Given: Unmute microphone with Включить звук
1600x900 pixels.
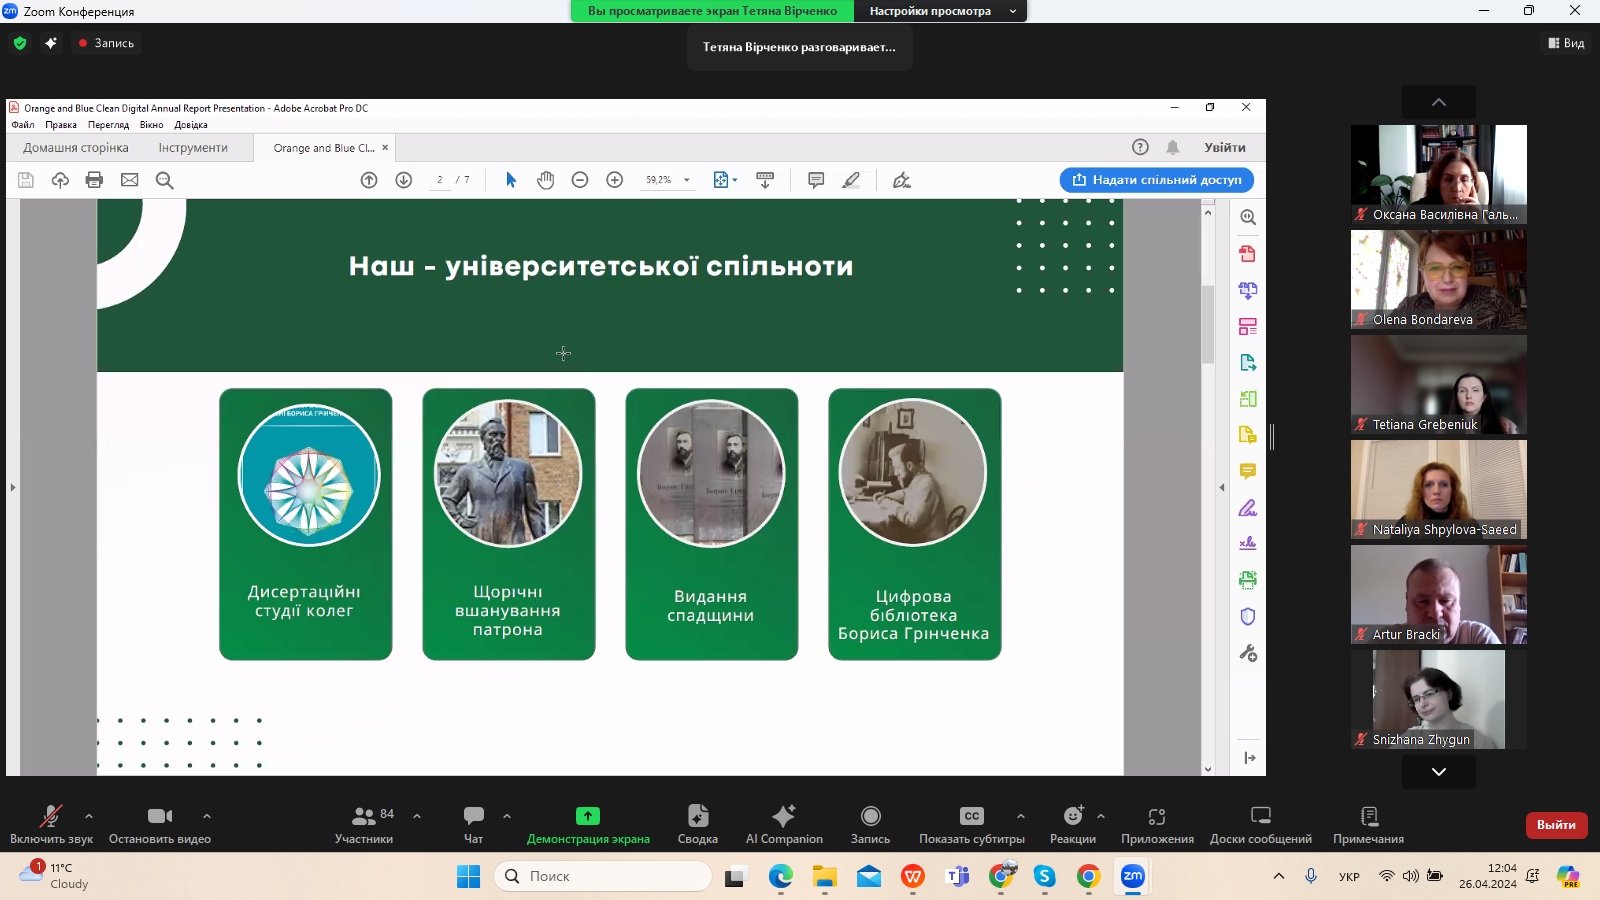Looking at the screenshot, I should (x=51, y=824).
